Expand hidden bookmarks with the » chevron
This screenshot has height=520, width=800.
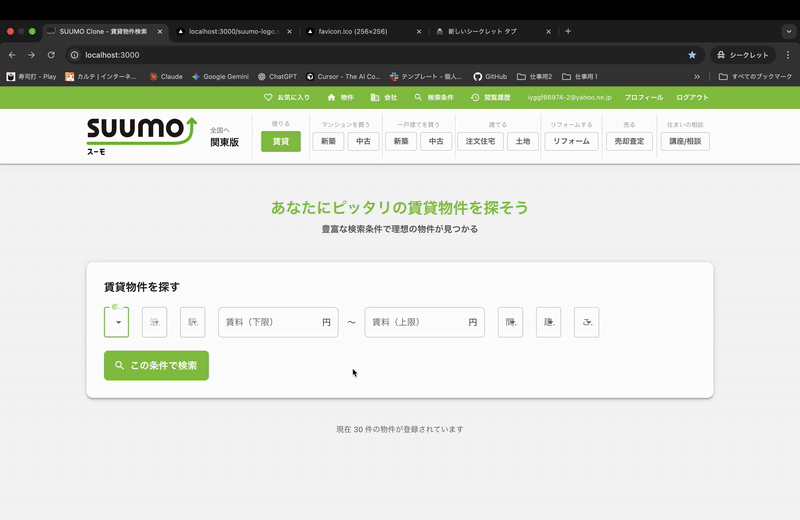click(x=697, y=77)
